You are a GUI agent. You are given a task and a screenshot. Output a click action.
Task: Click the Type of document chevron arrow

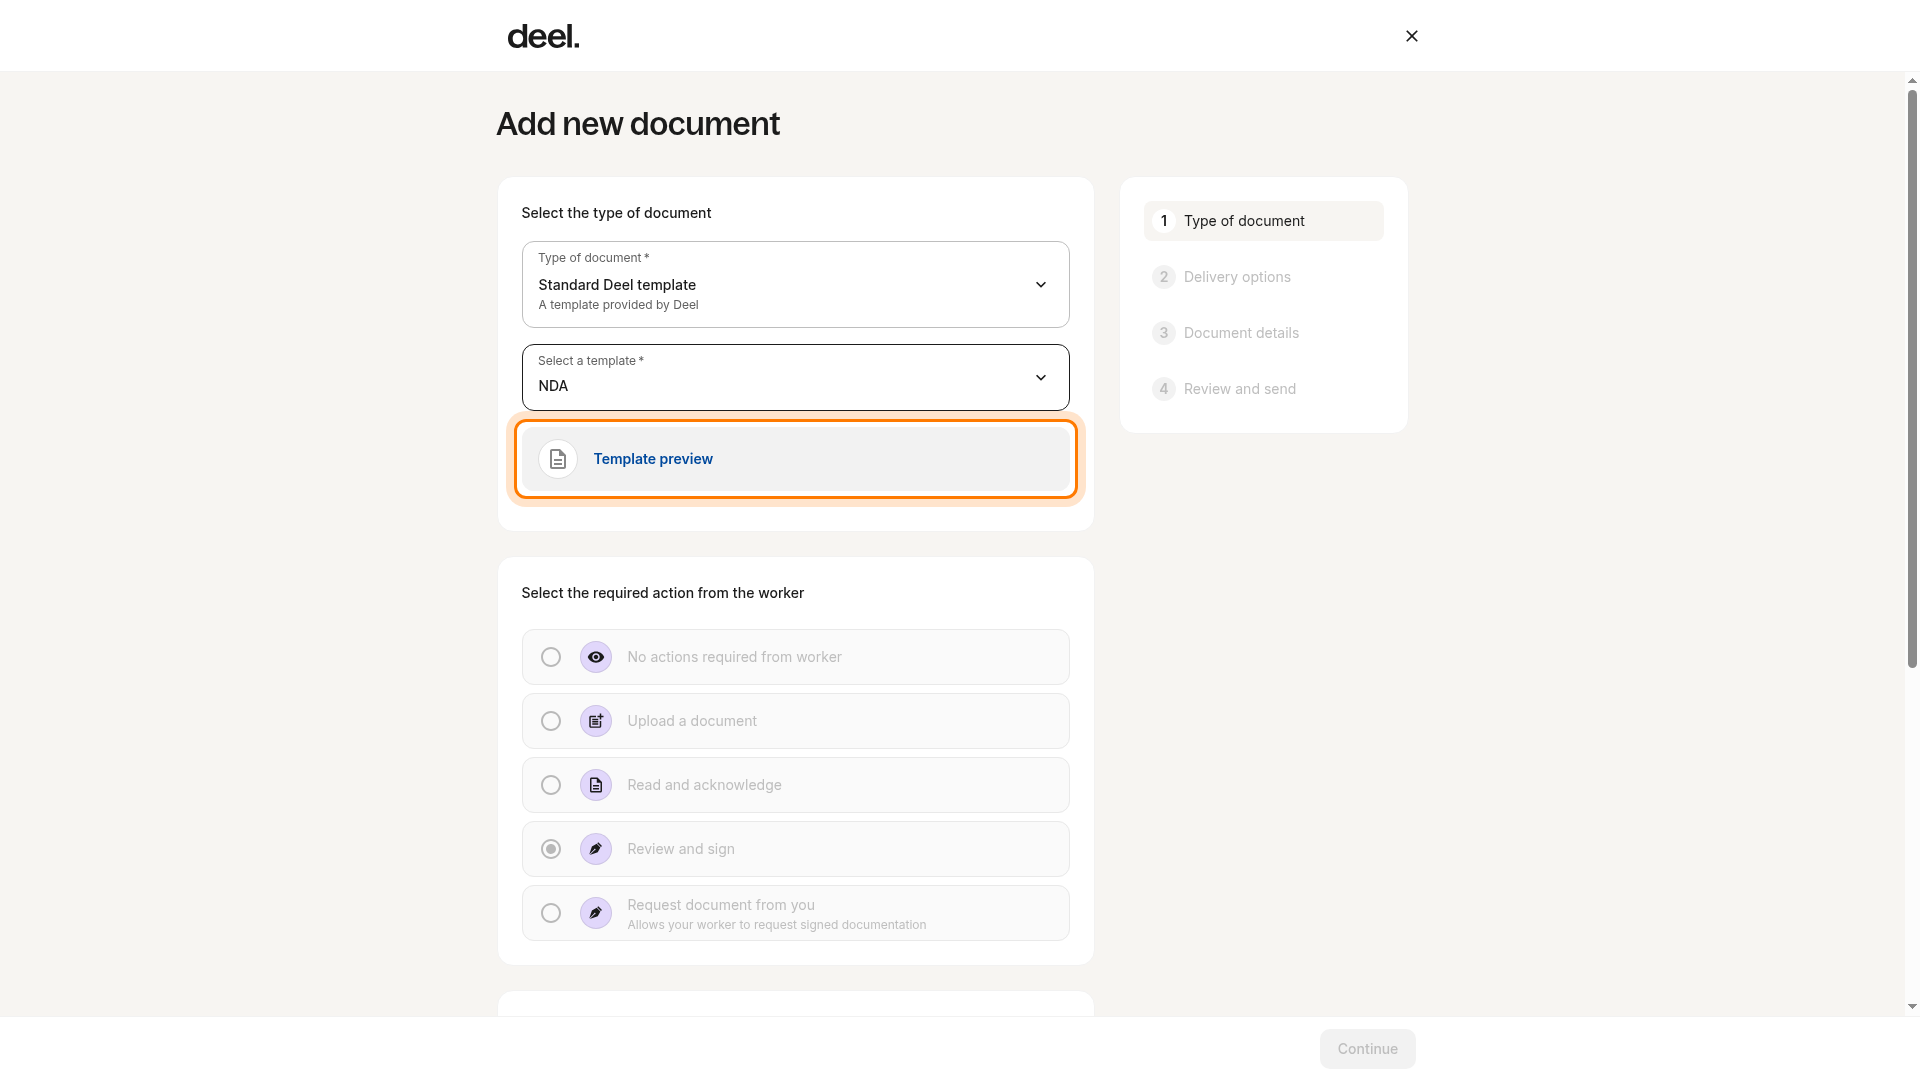(x=1041, y=285)
